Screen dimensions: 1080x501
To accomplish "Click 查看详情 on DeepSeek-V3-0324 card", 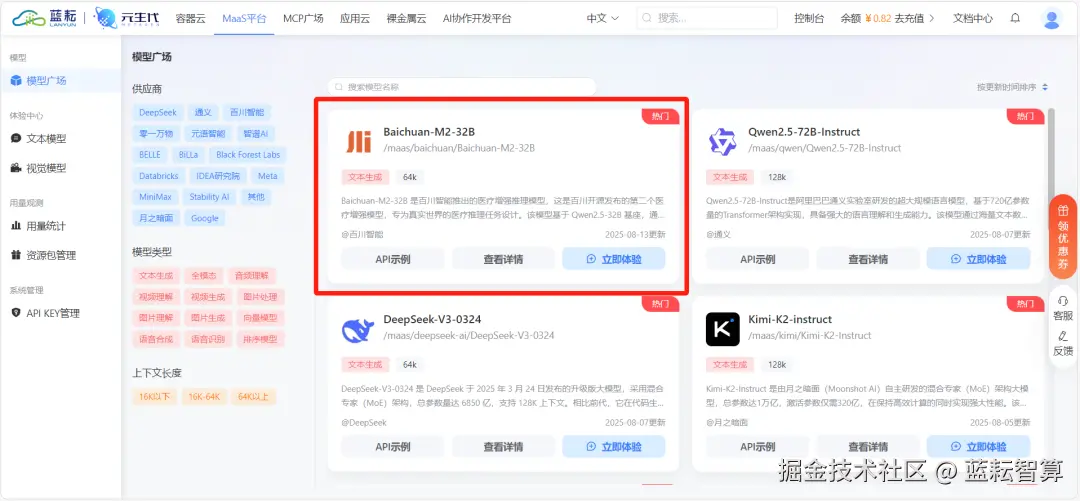I will coord(503,447).
